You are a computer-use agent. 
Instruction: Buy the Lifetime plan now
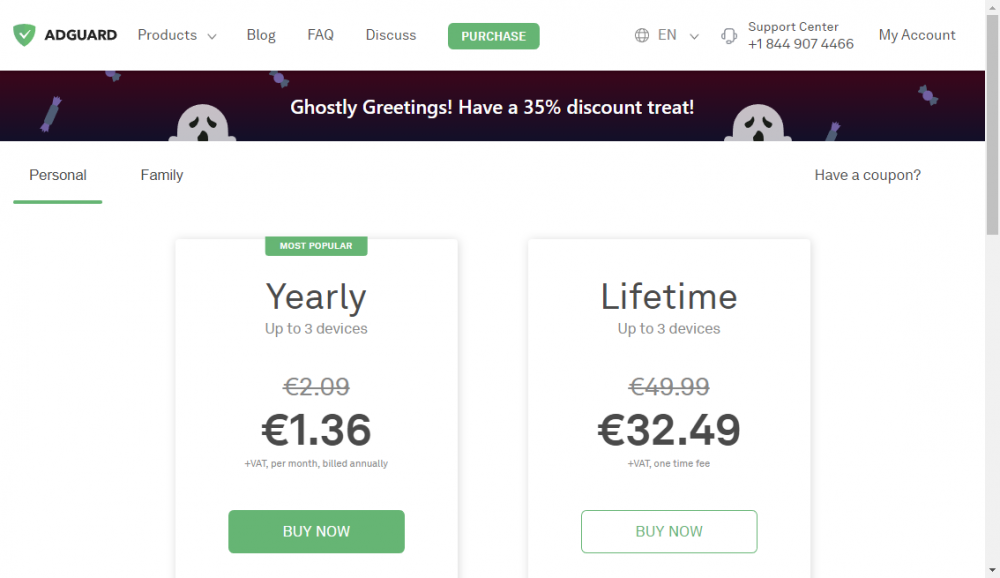[669, 531]
